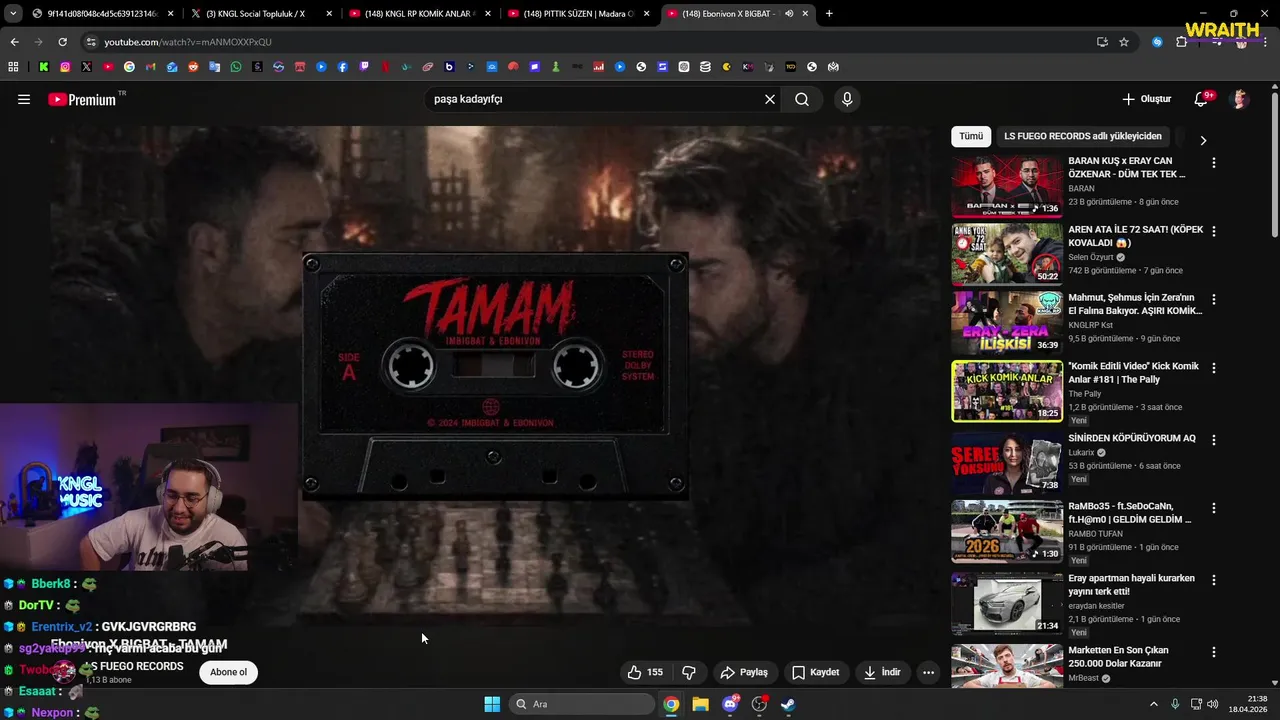Open Windows Start menu

[492, 704]
